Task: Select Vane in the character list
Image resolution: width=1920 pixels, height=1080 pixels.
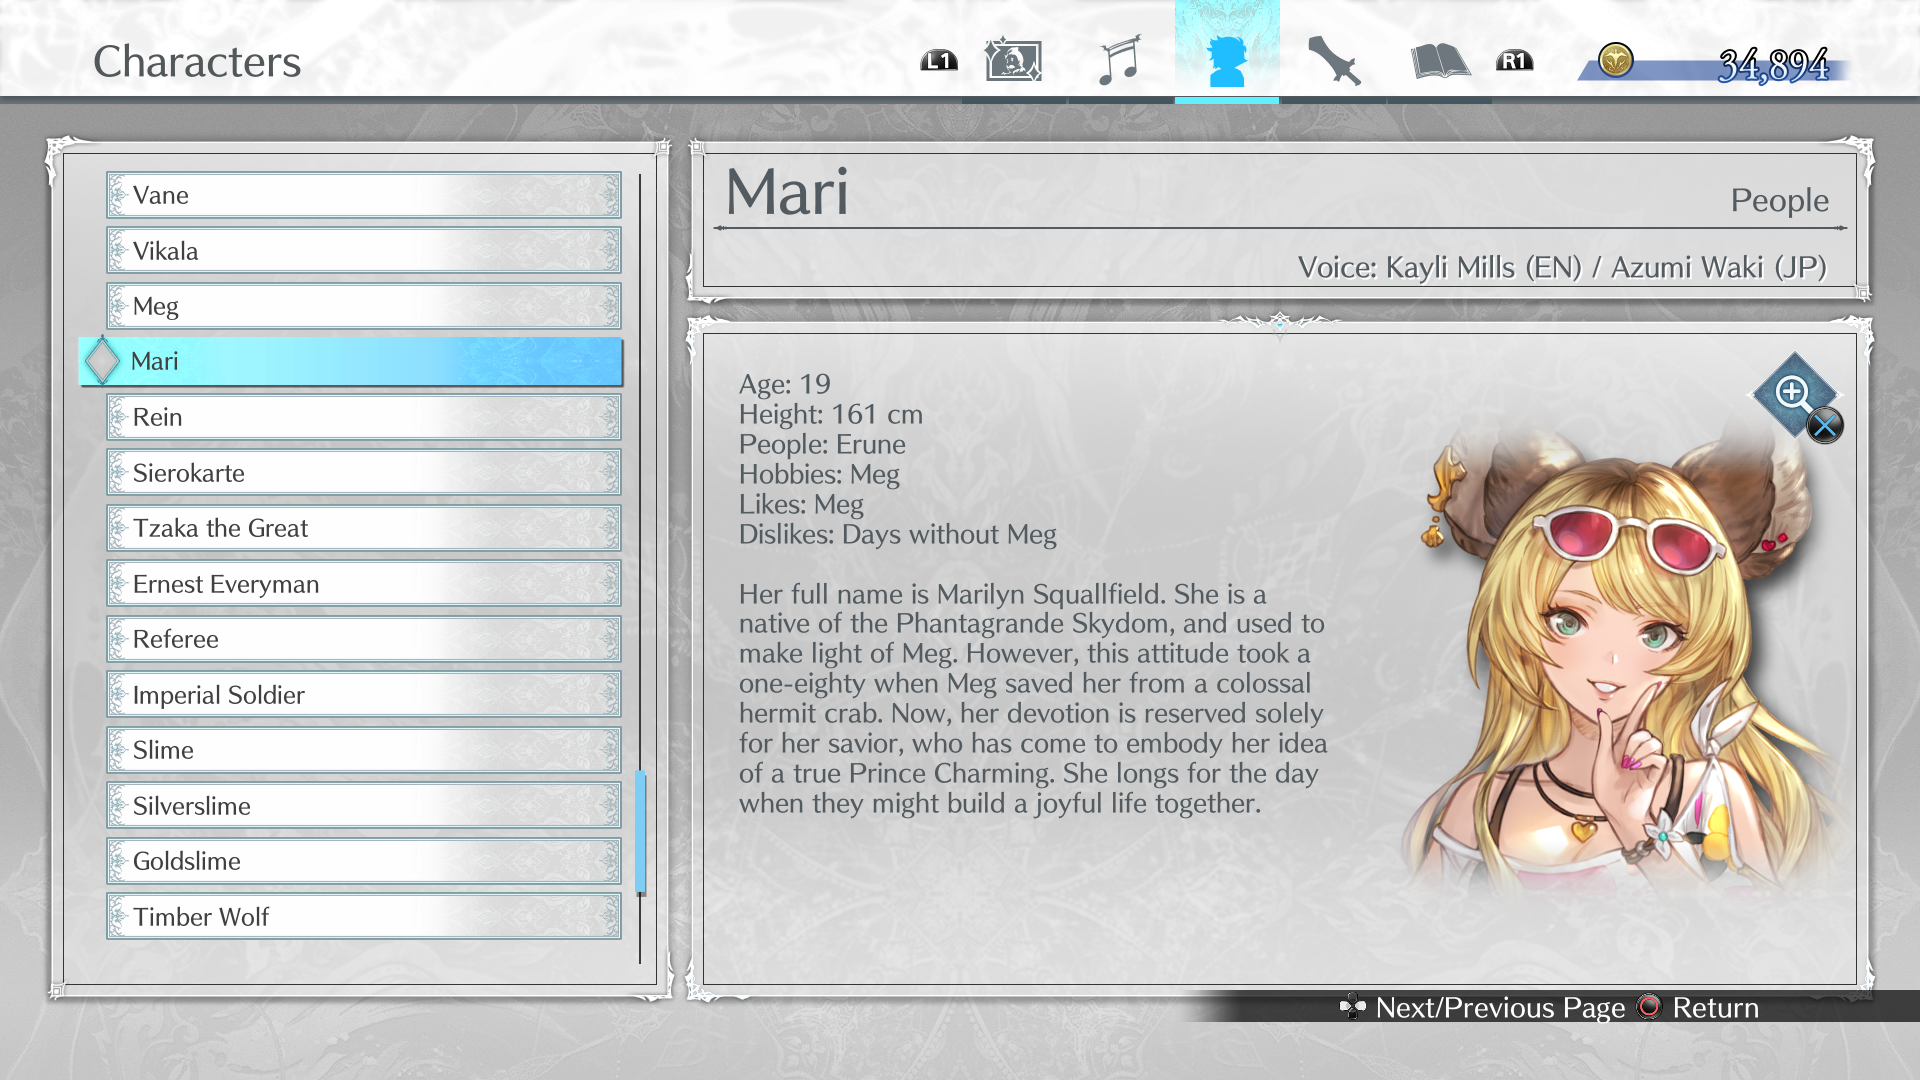Action: [363, 195]
